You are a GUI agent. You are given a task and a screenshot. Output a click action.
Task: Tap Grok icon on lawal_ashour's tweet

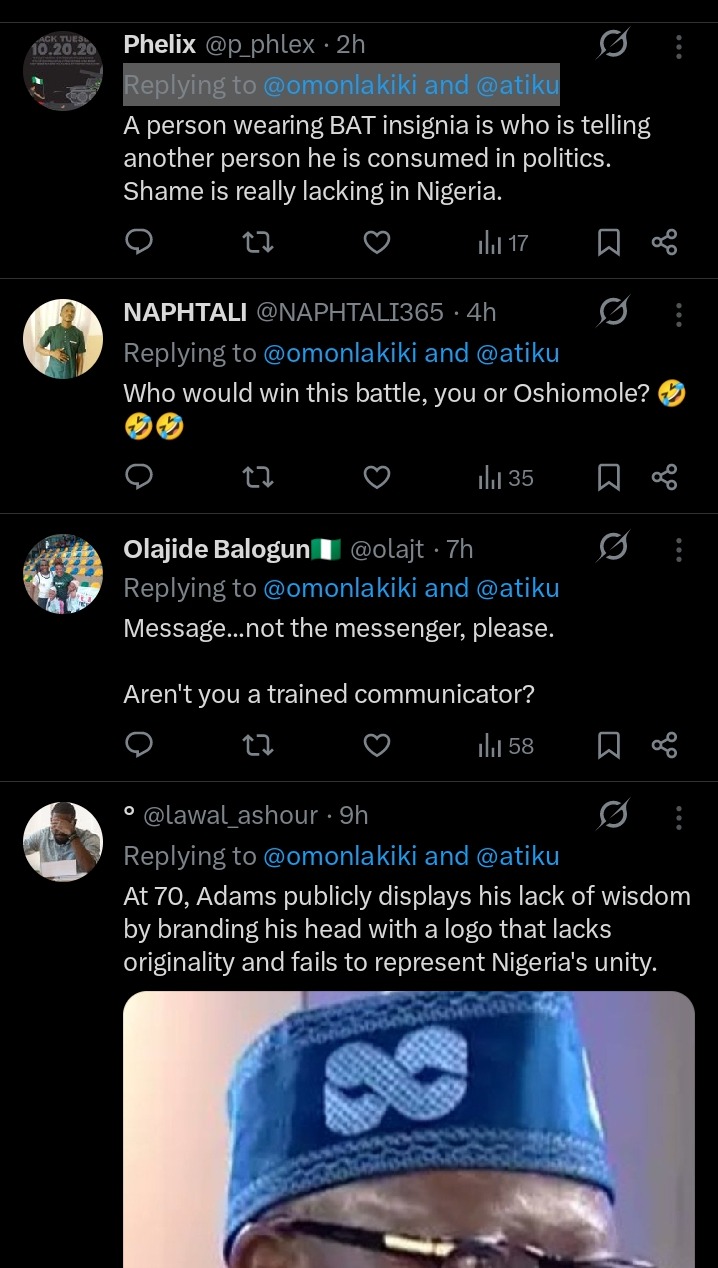612,817
